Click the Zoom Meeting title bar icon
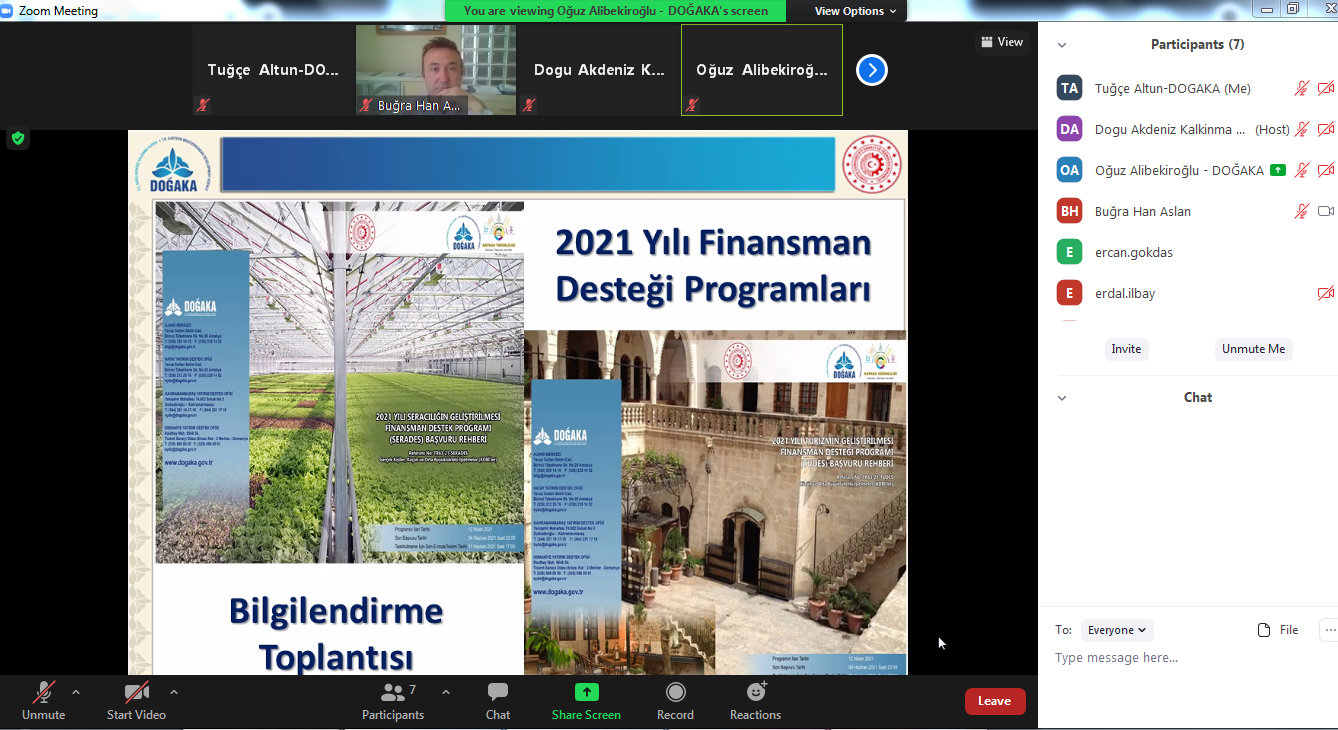Screen dimensions: 1338x730 tap(8, 10)
